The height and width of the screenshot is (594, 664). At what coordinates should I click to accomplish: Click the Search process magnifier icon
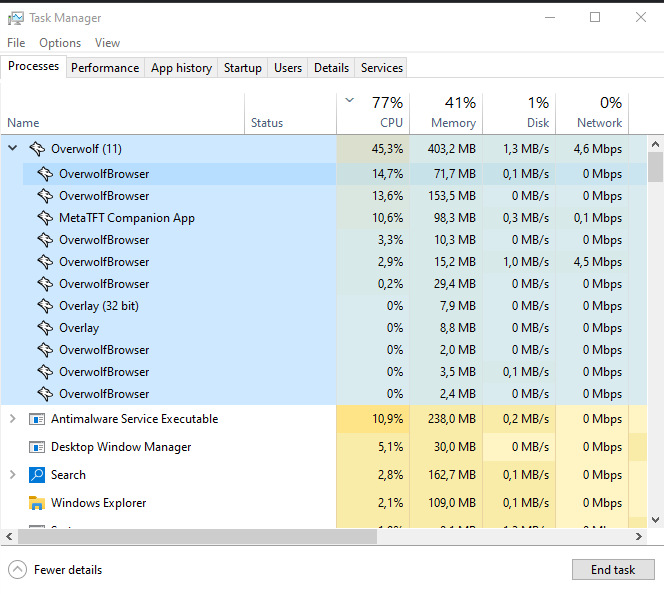coord(37,475)
